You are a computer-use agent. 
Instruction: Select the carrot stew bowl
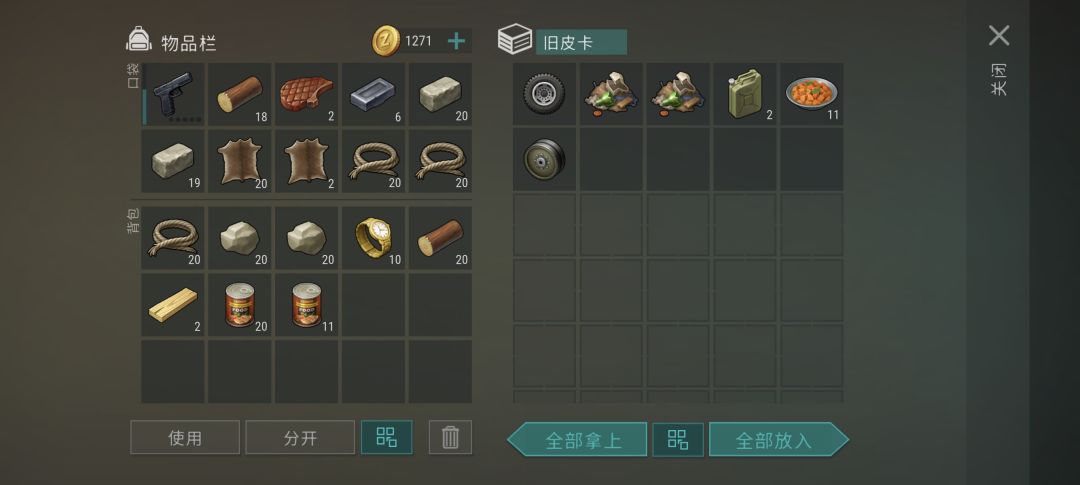(811, 94)
